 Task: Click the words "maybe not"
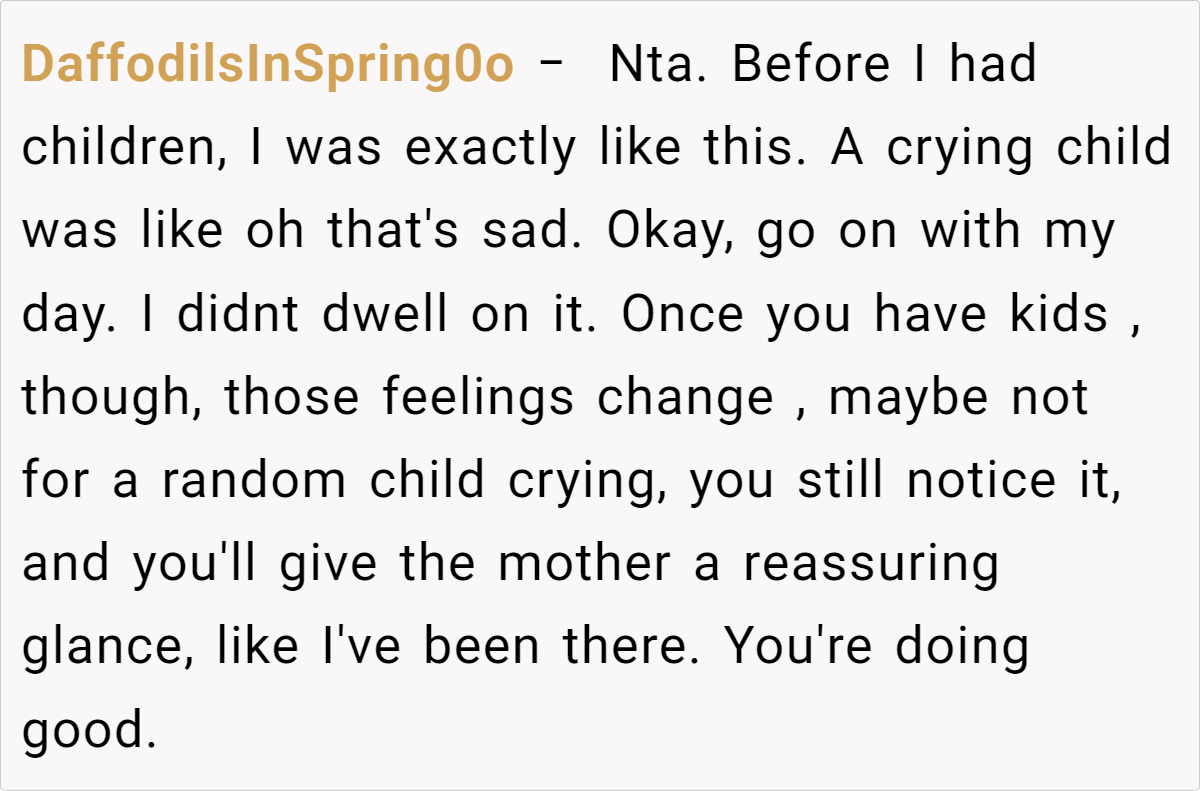click(x=958, y=398)
